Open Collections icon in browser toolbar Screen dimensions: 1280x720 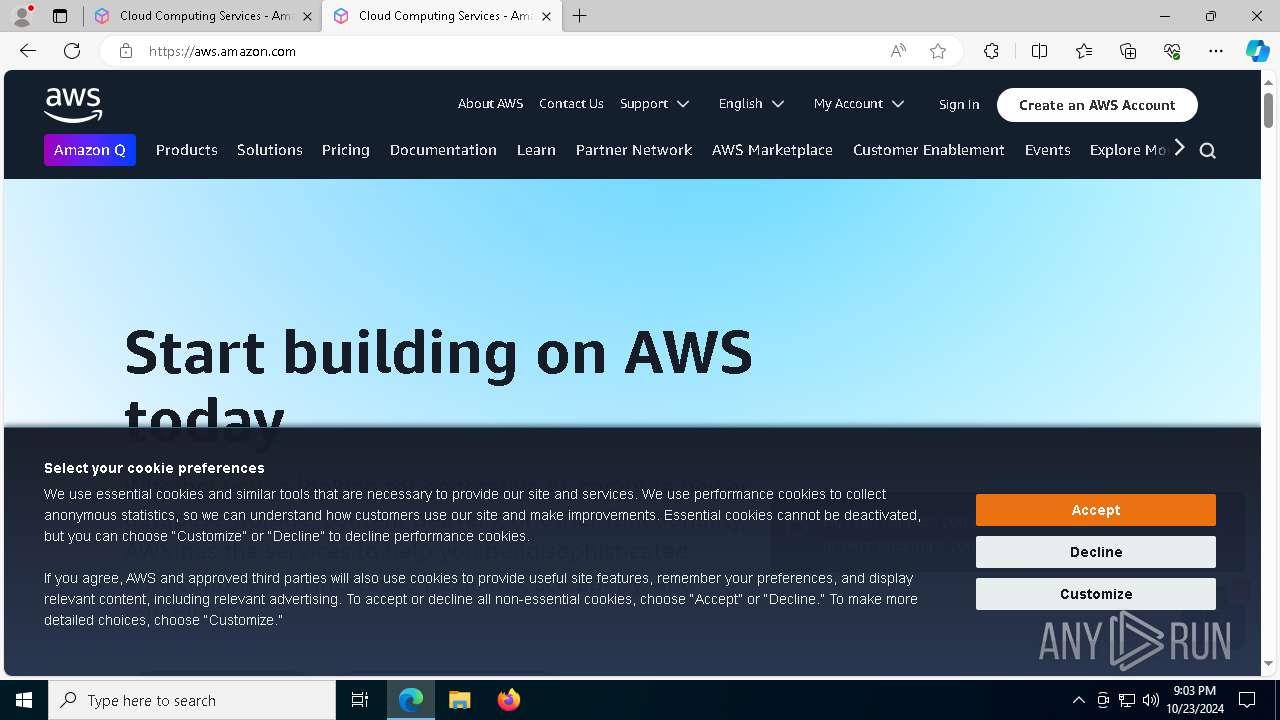(1128, 51)
